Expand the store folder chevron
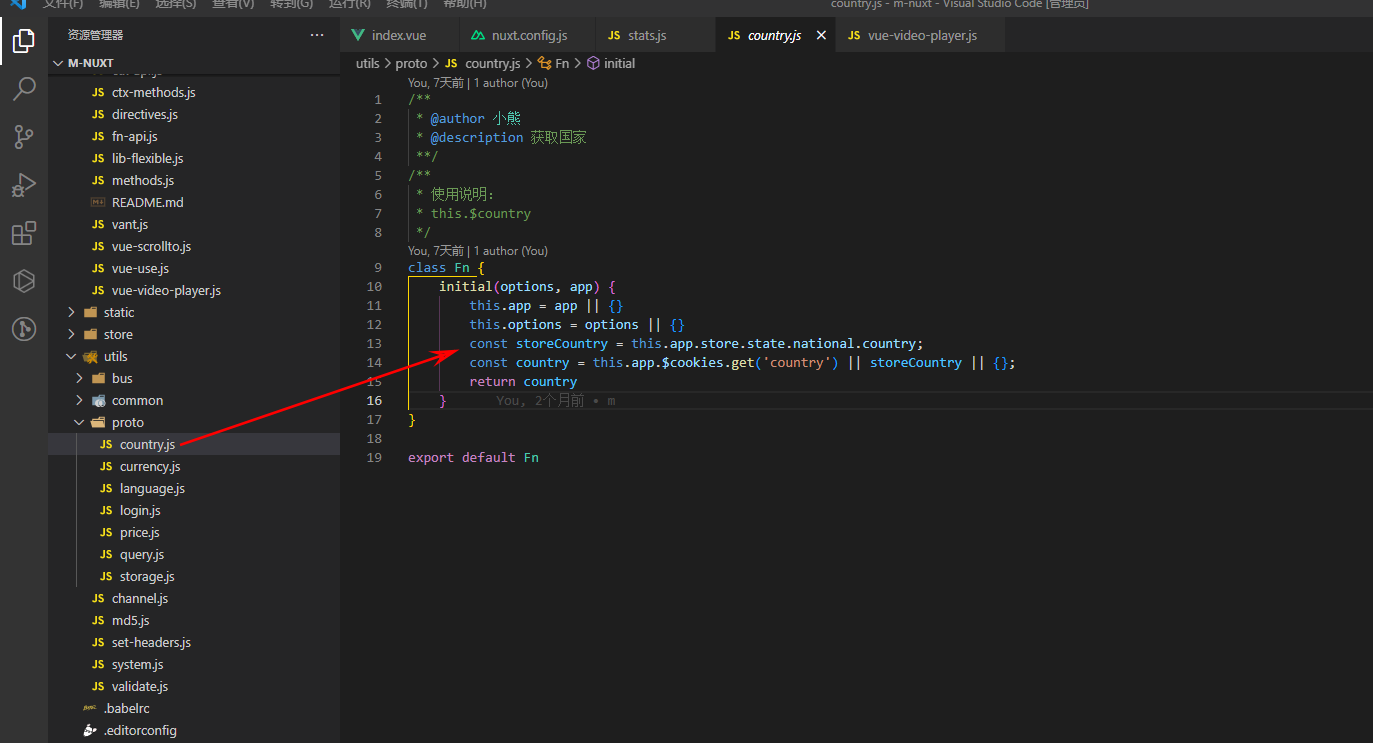 71,334
